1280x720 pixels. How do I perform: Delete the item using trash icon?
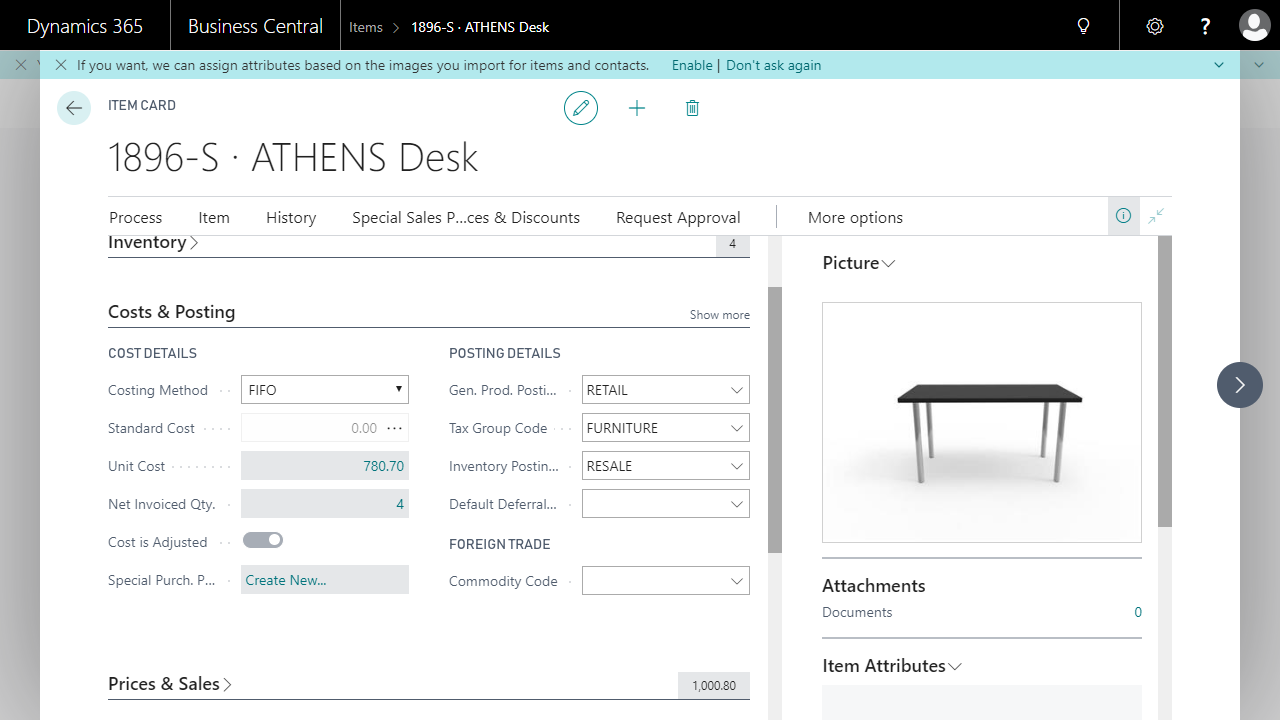point(692,107)
